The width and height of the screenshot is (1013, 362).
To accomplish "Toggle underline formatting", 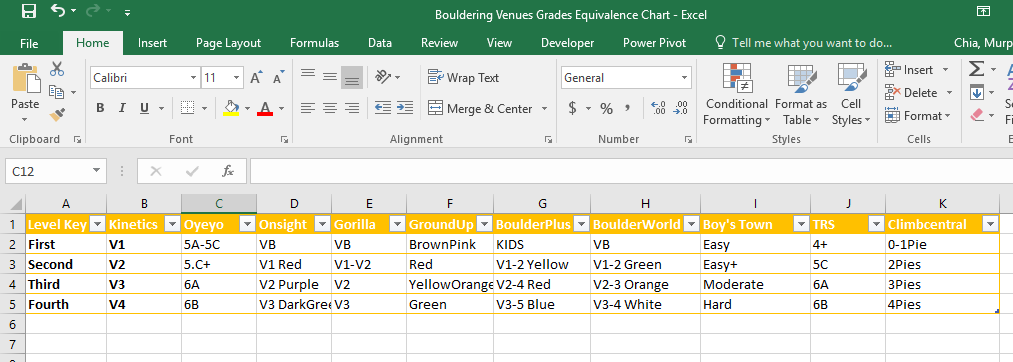I will point(143,108).
